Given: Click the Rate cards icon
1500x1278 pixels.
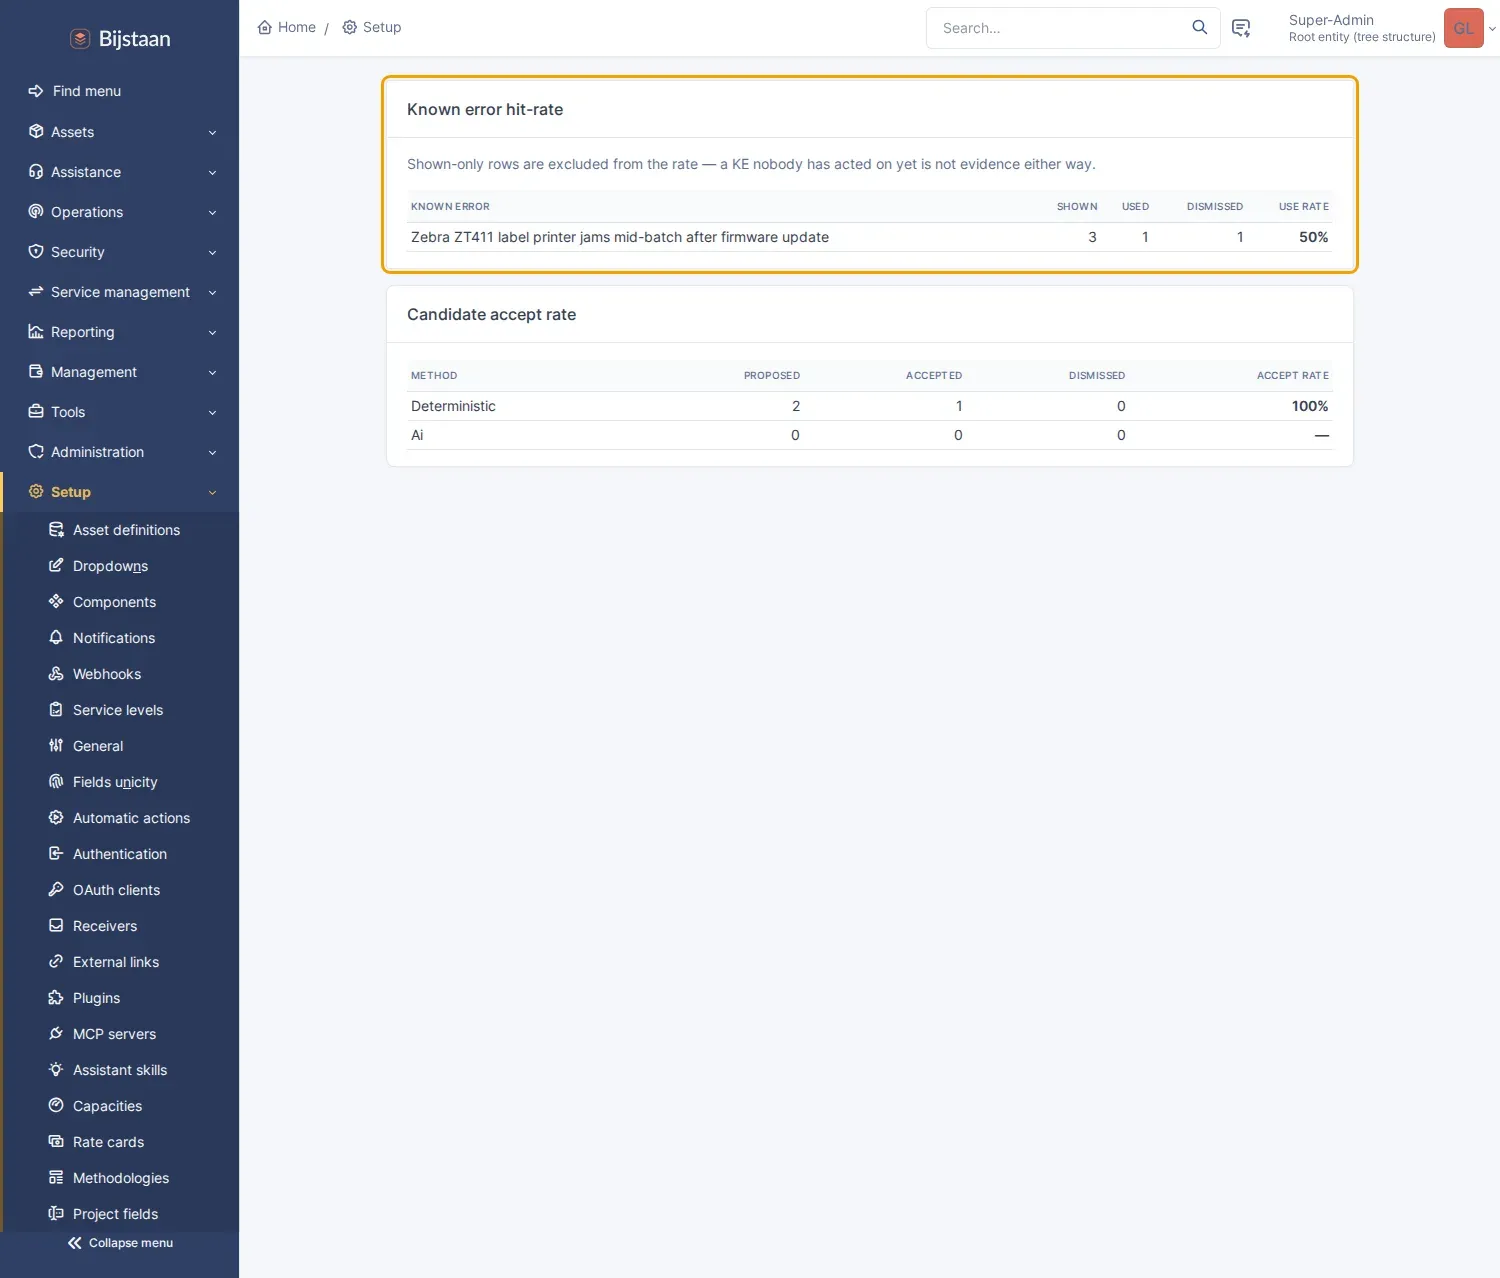Looking at the screenshot, I should pos(56,1142).
